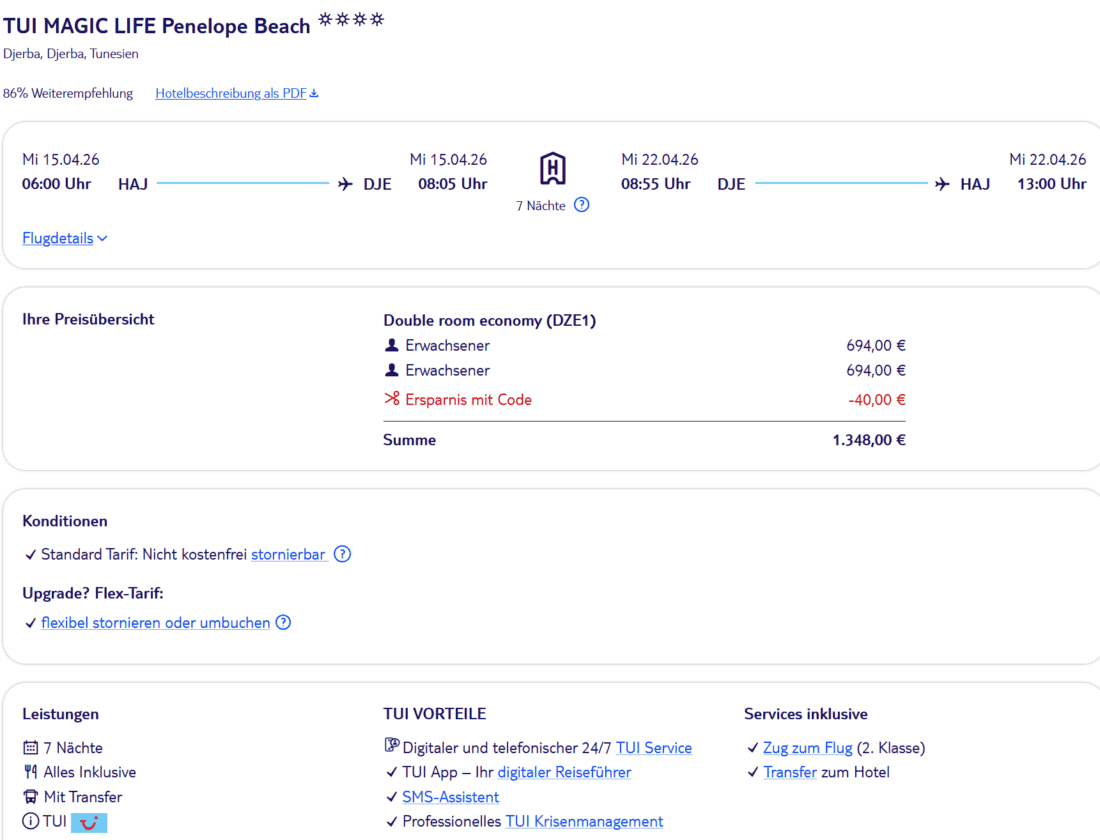
Task: Click the TUI smile logo
Action: coord(89,822)
